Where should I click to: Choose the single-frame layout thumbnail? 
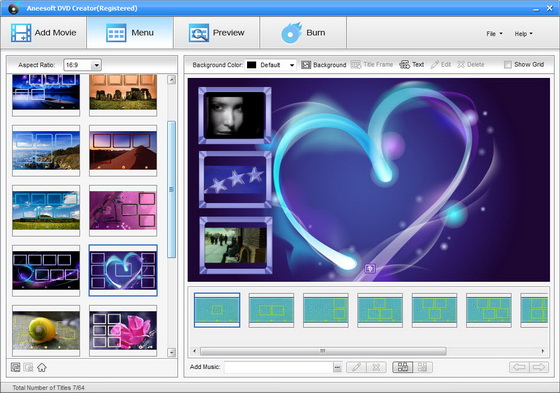click(217, 310)
